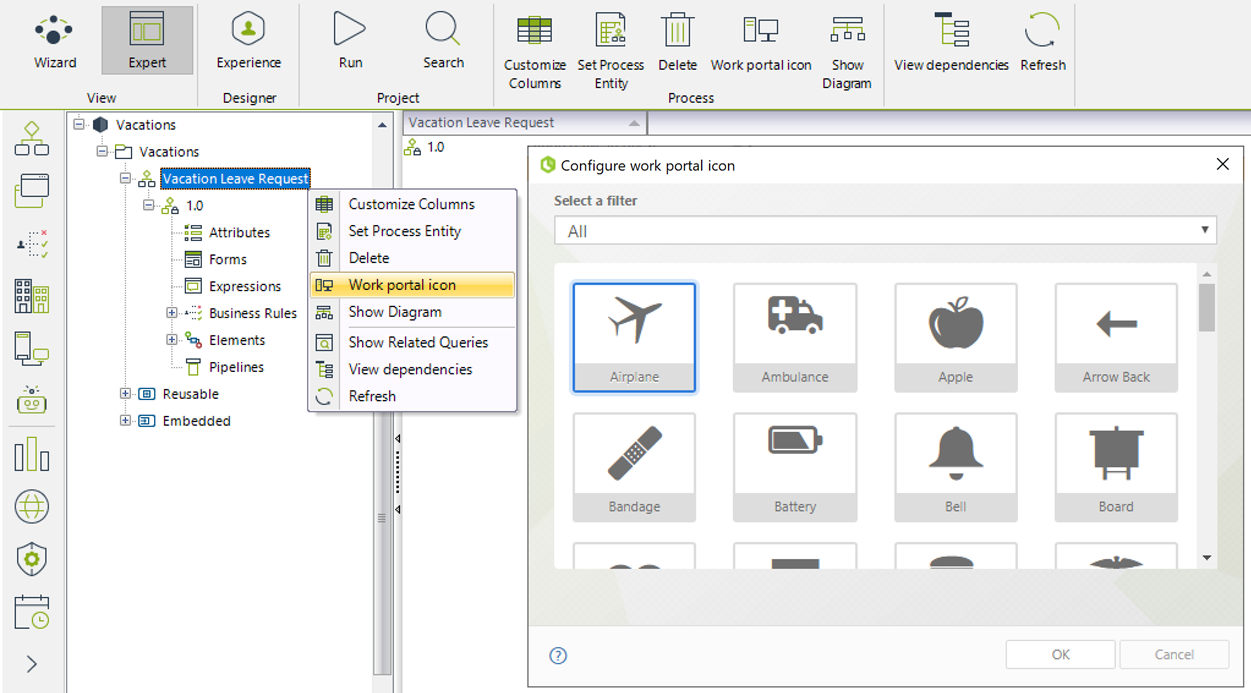This screenshot has height=693, width=1251.
Task: Open the Organization buildings sidebar module
Action: point(32,296)
